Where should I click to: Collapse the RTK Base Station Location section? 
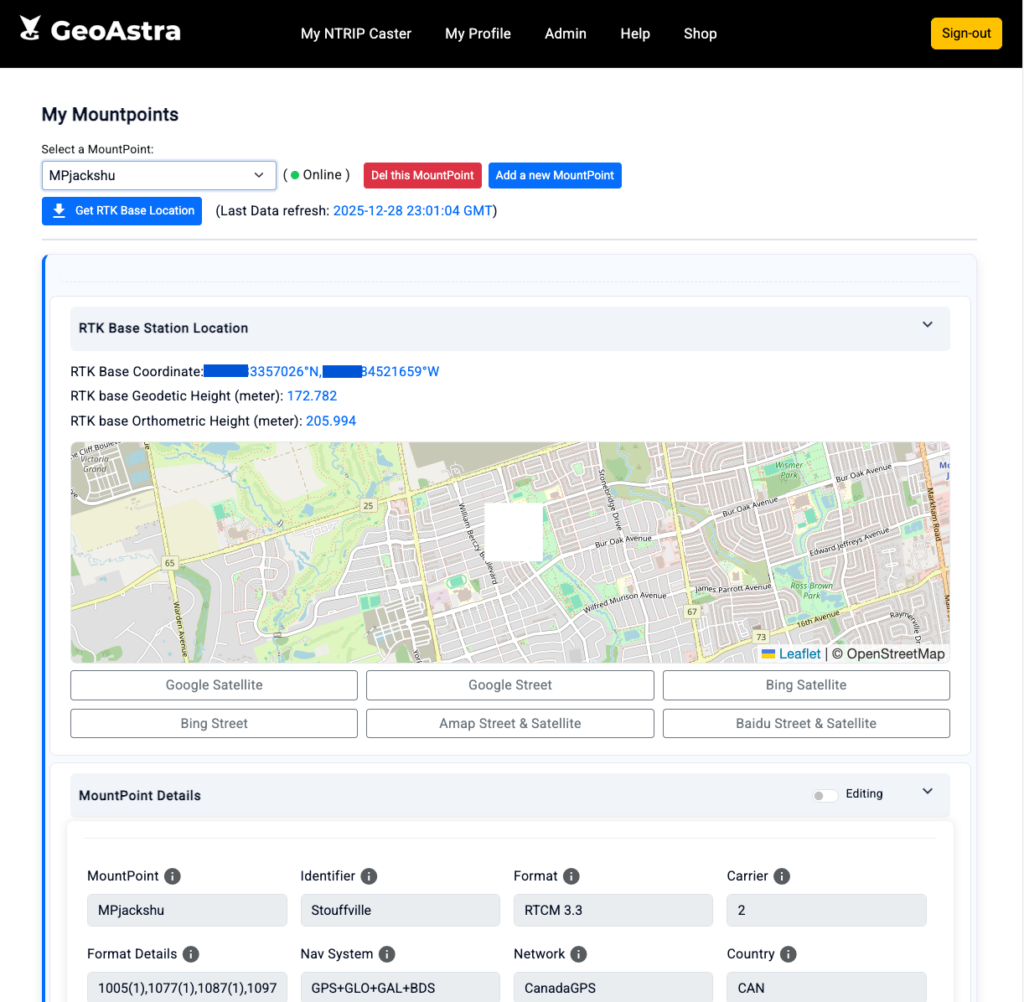coord(927,325)
